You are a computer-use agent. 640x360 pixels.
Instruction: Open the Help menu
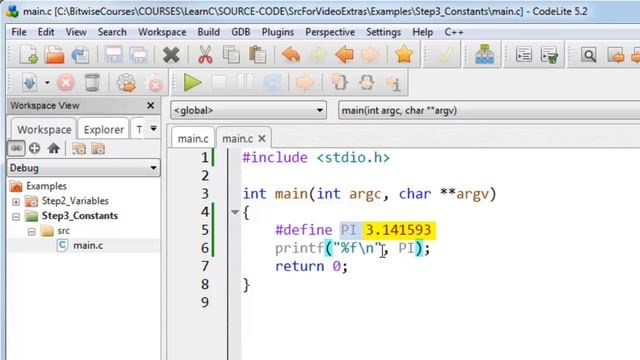click(x=422, y=32)
